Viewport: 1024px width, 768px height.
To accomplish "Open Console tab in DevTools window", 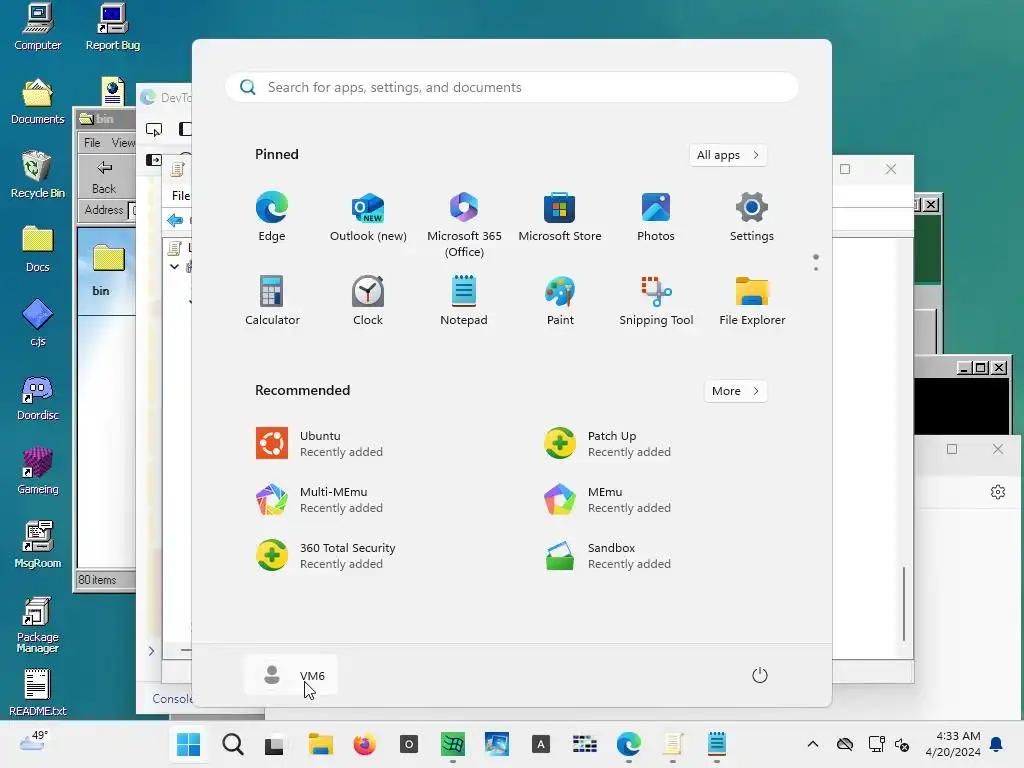I will (172, 698).
